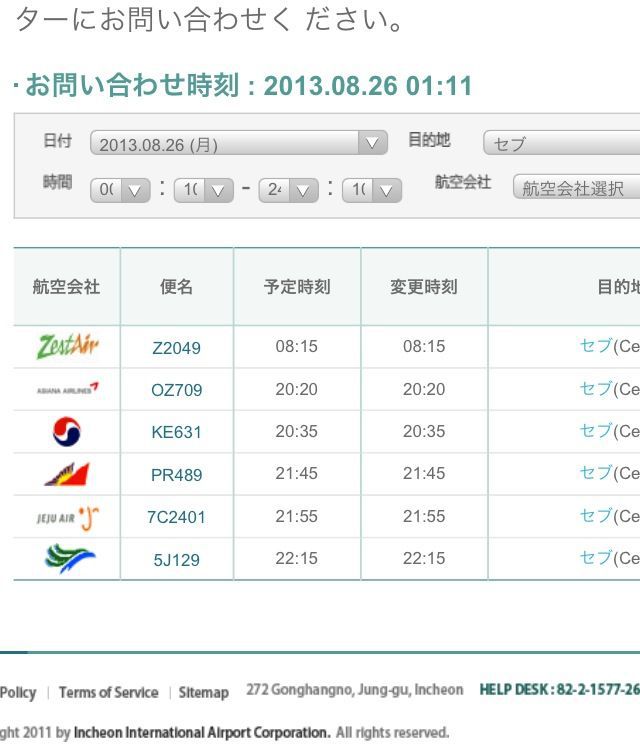Click セブ destination link in Z2049 row
The image size is (640, 751).
click(x=596, y=345)
